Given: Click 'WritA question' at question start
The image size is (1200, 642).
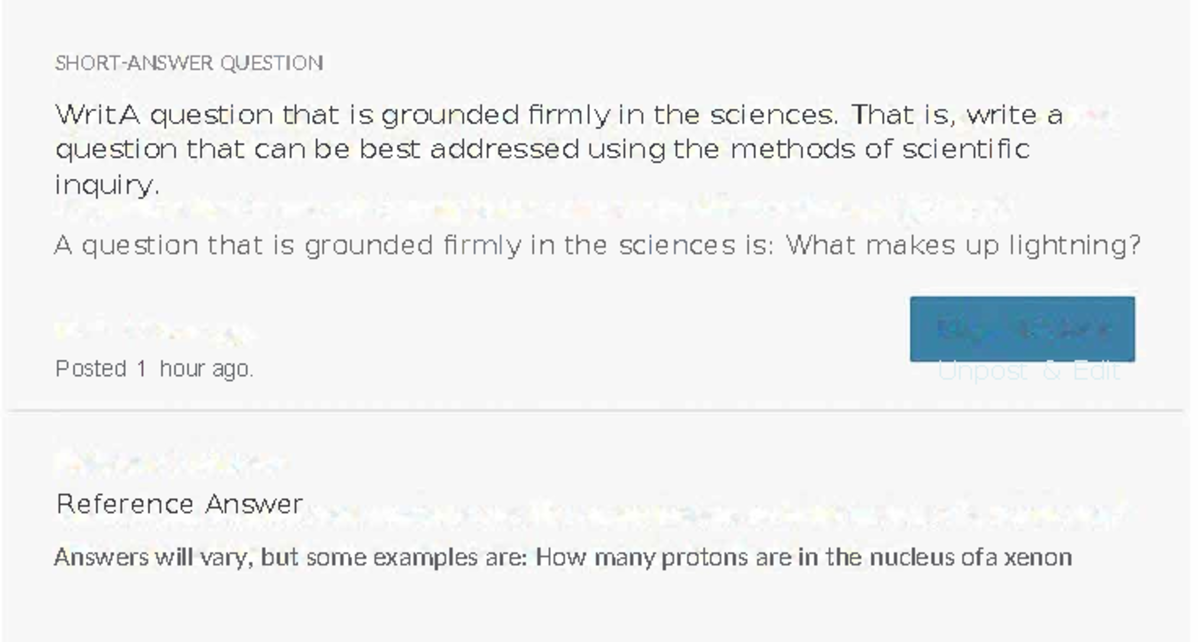Looking at the screenshot, I should (163, 115).
